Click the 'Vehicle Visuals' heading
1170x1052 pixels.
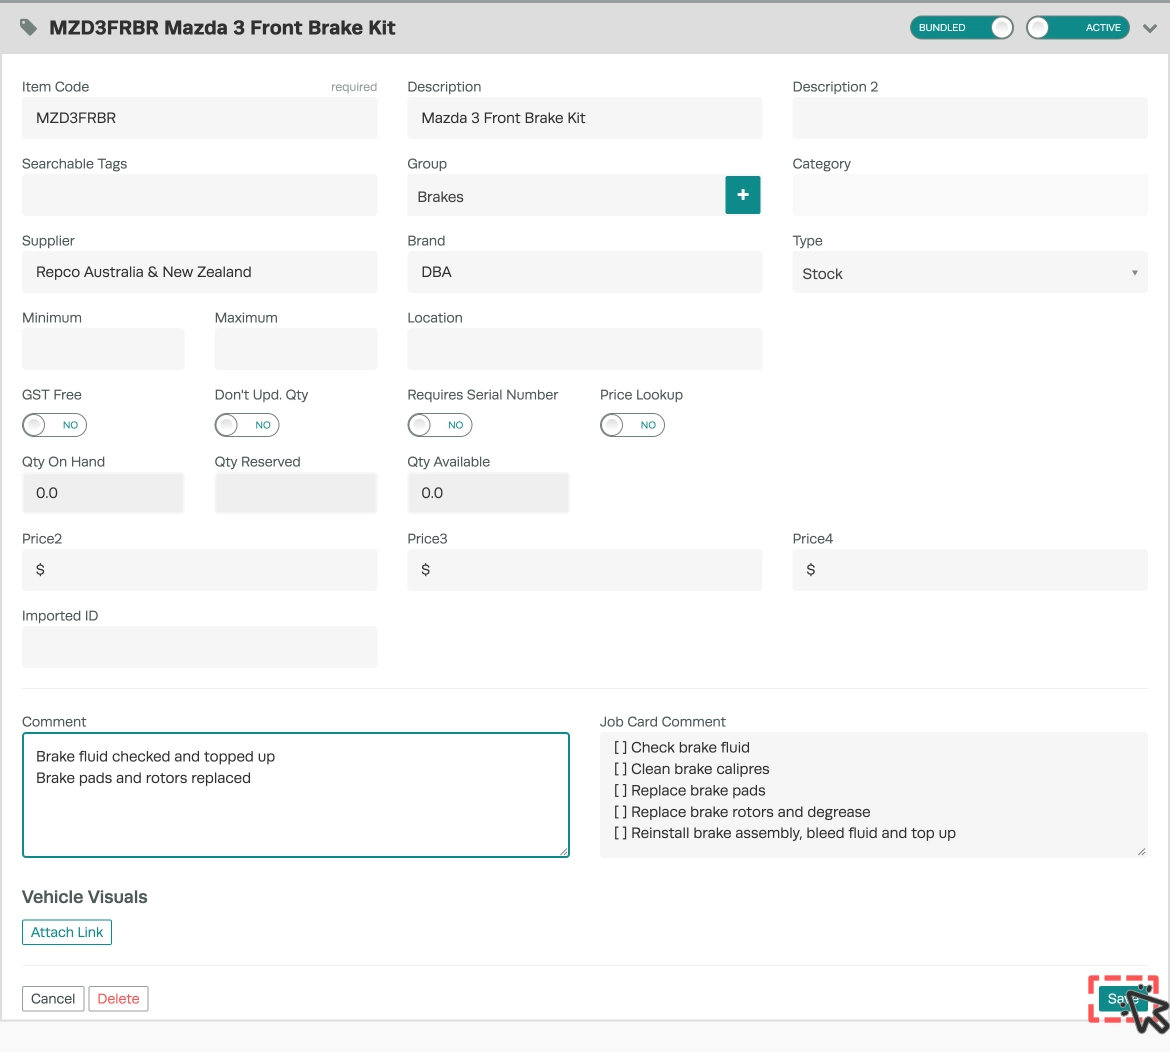(x=84, y=897)
